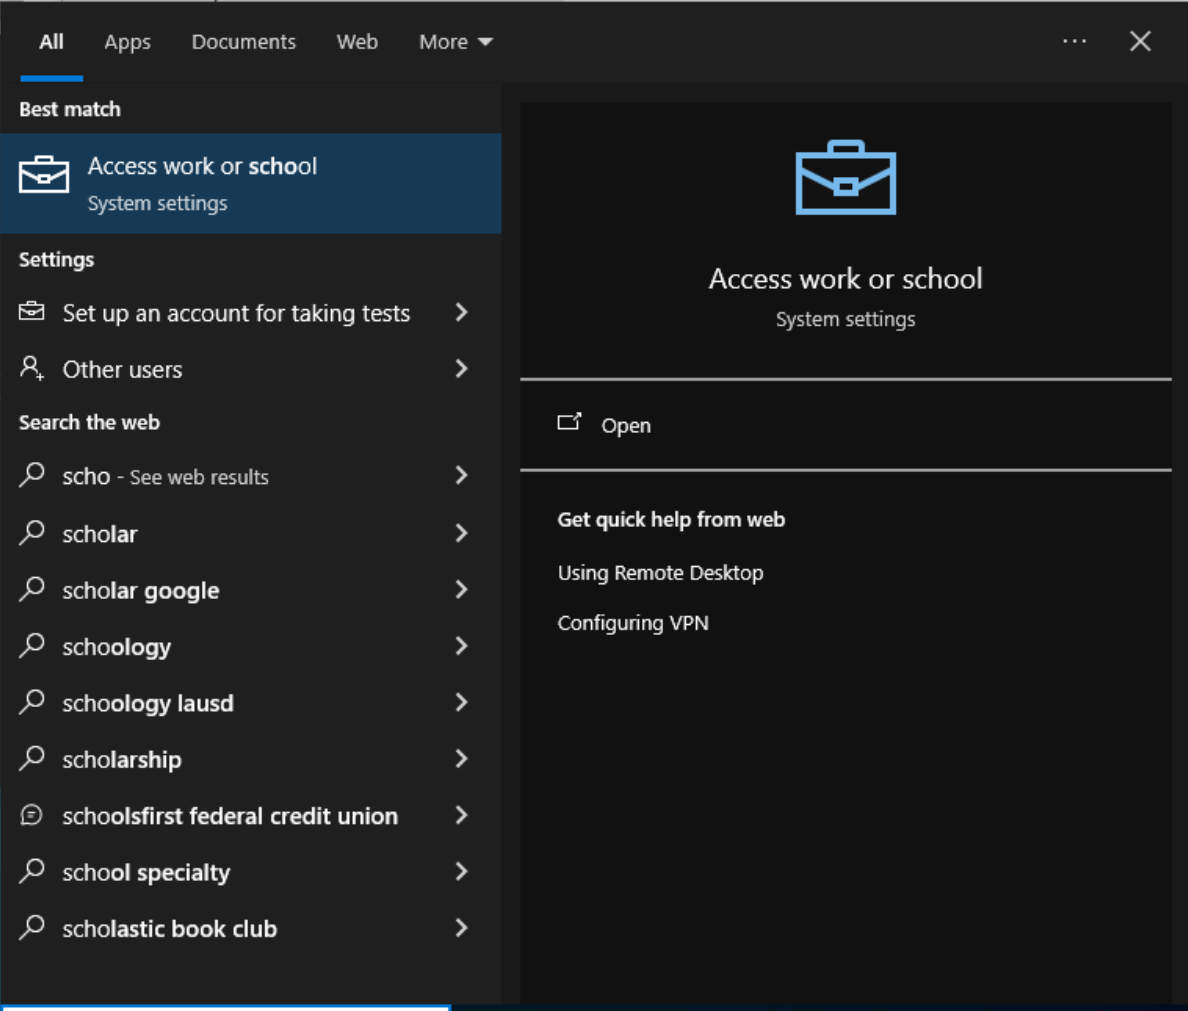Select the scholastic book club suggestion
This screenshot has height=1011, width=1188.
coord(169,929)
